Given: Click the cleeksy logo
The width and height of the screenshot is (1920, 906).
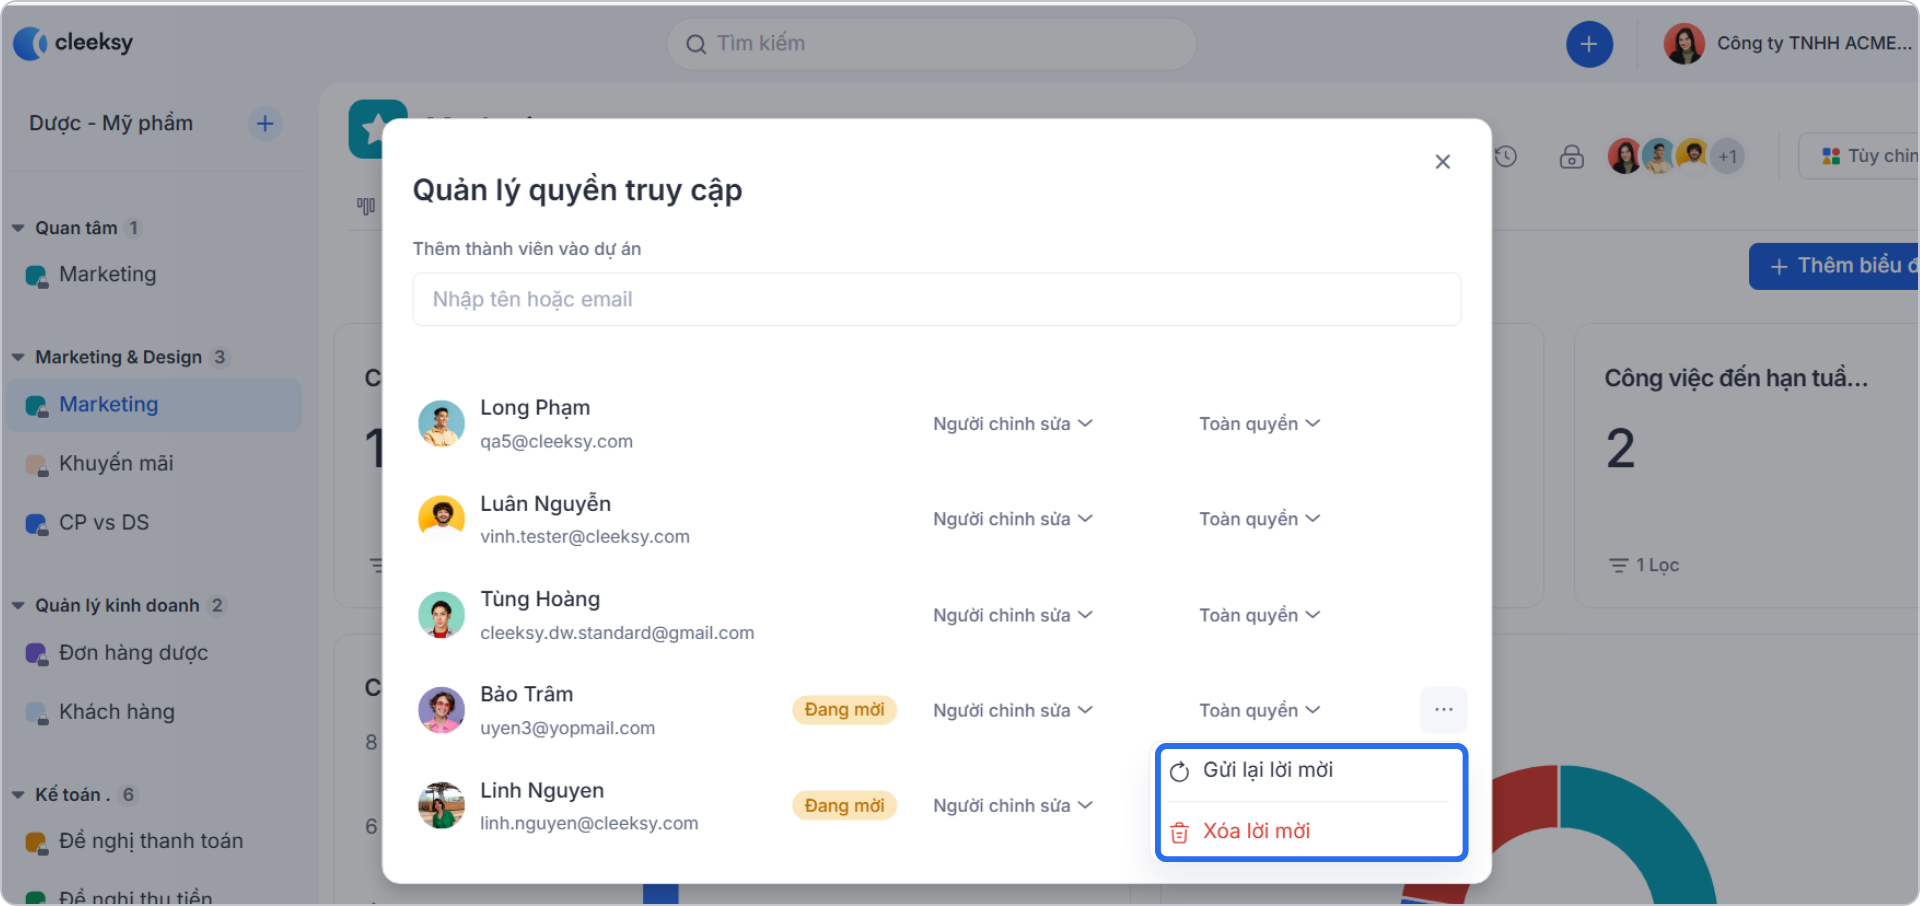Looking at the screenshot, I should tap(73, 43).
